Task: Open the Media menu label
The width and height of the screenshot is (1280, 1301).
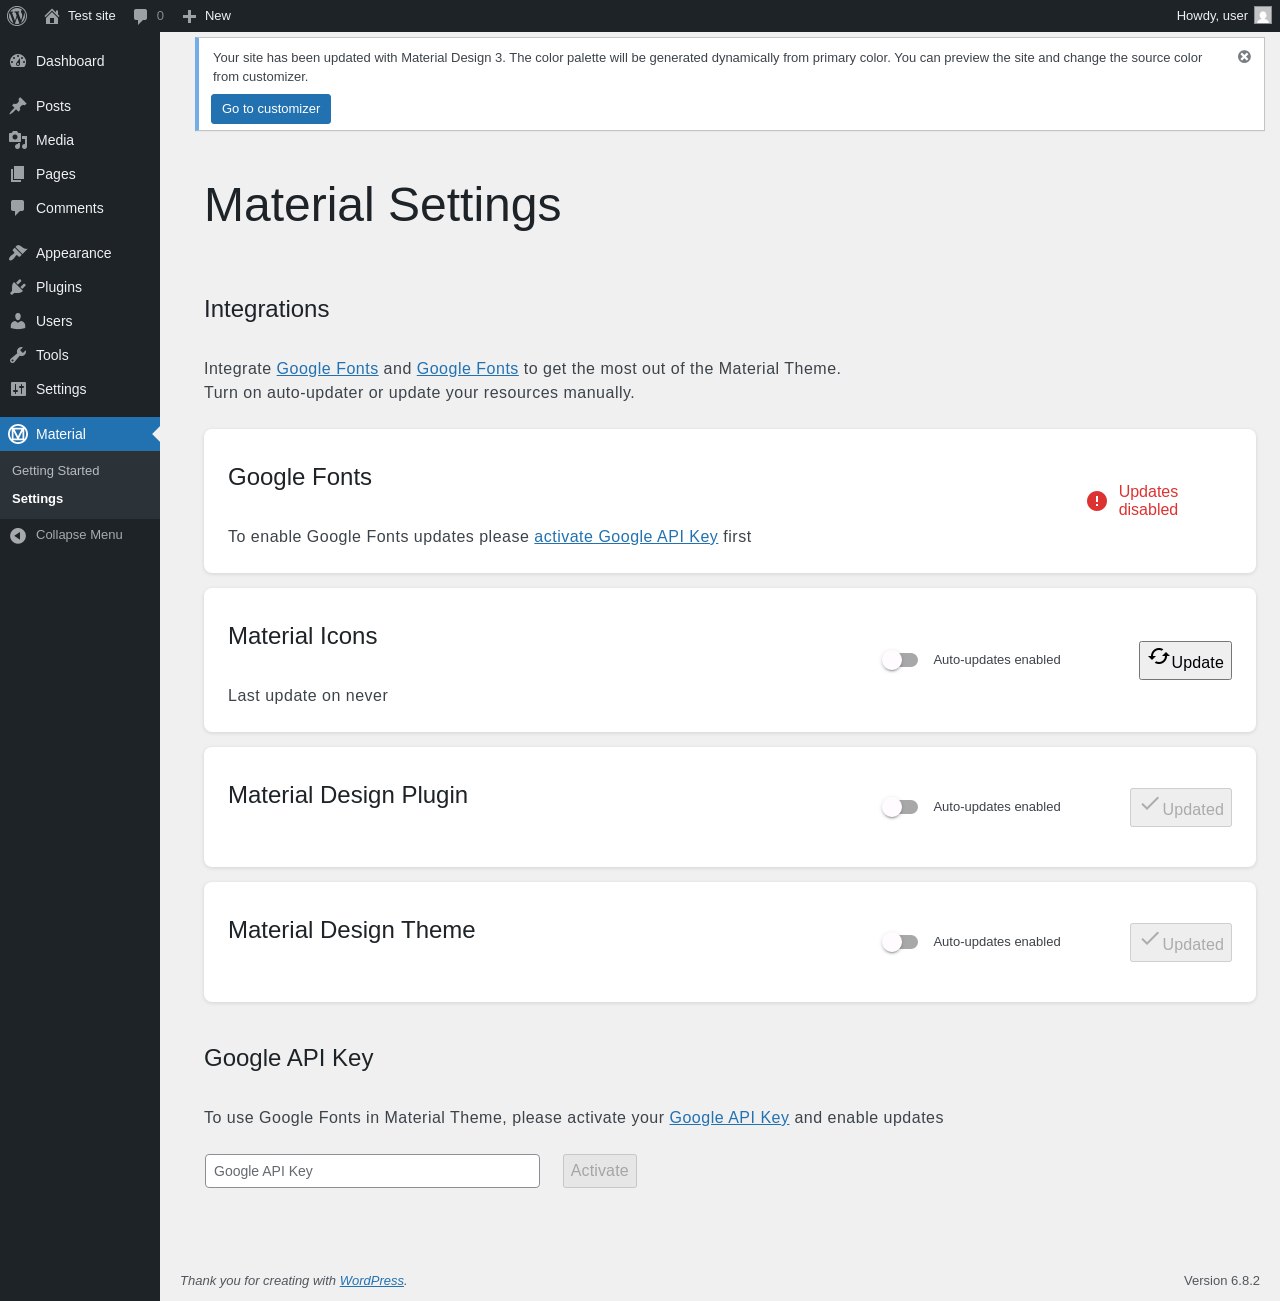Action: 55,140
